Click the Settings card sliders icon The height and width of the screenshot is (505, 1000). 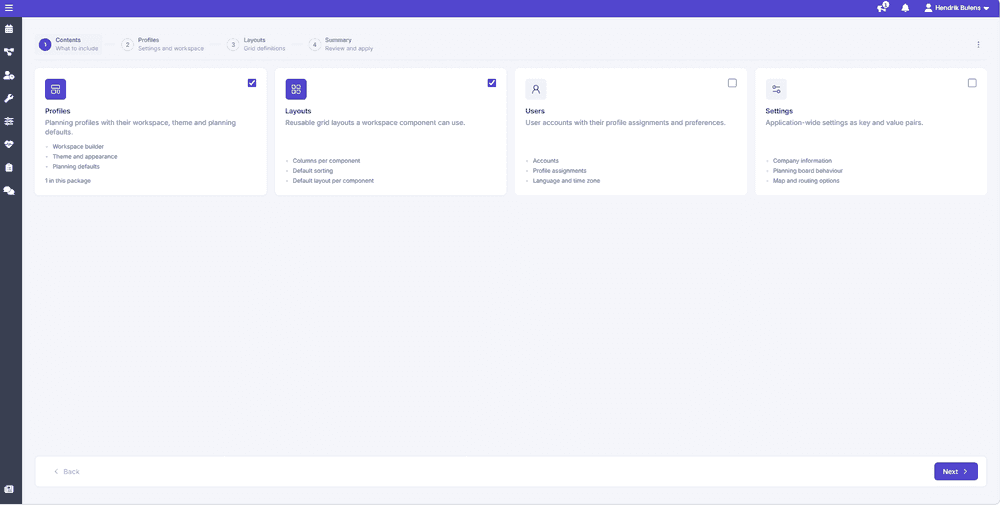tap(776, 89)
